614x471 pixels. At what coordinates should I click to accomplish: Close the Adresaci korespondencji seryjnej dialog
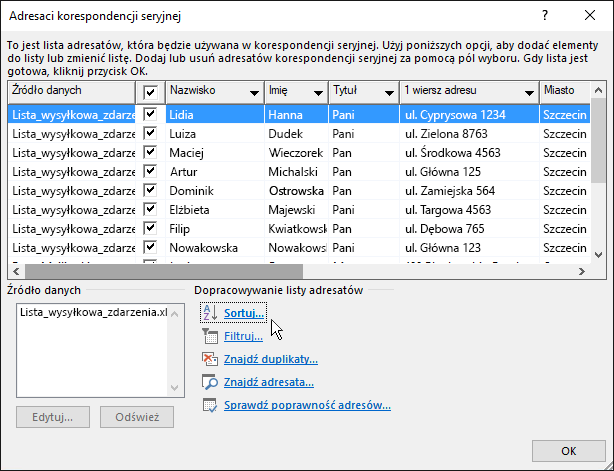click(x=590, y=15)
